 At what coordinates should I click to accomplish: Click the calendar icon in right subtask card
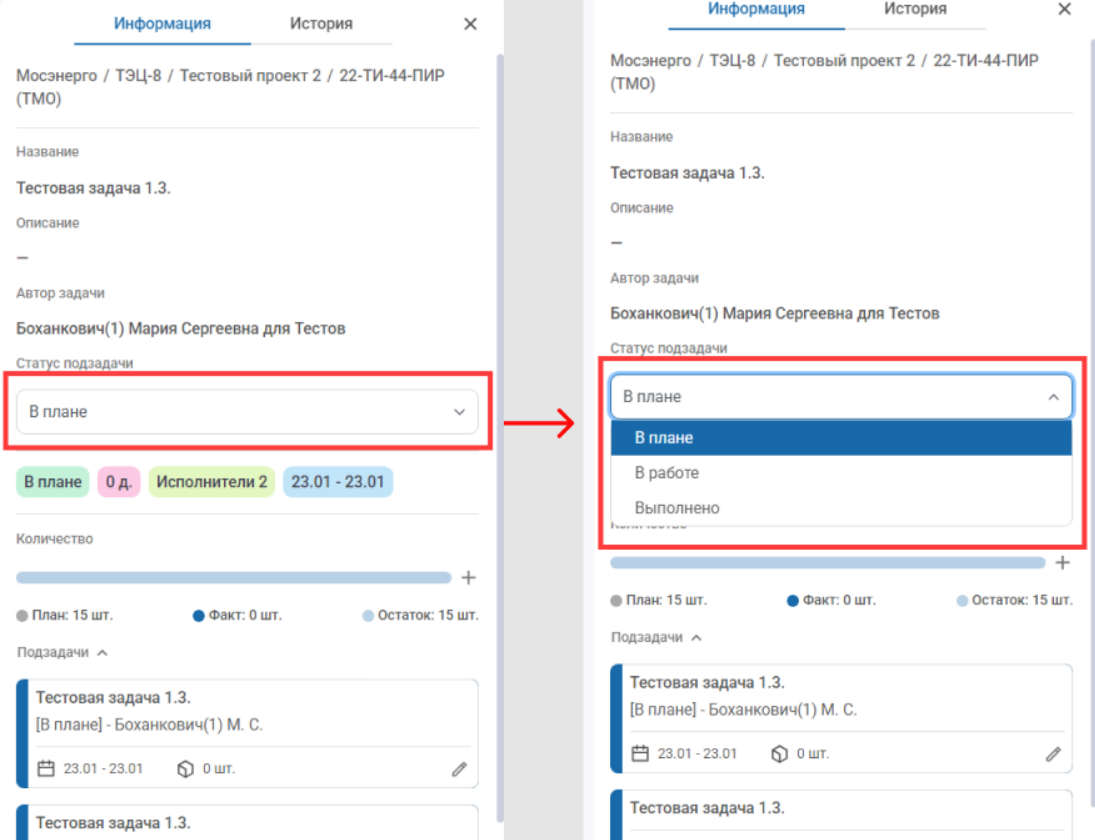point(639,754)
